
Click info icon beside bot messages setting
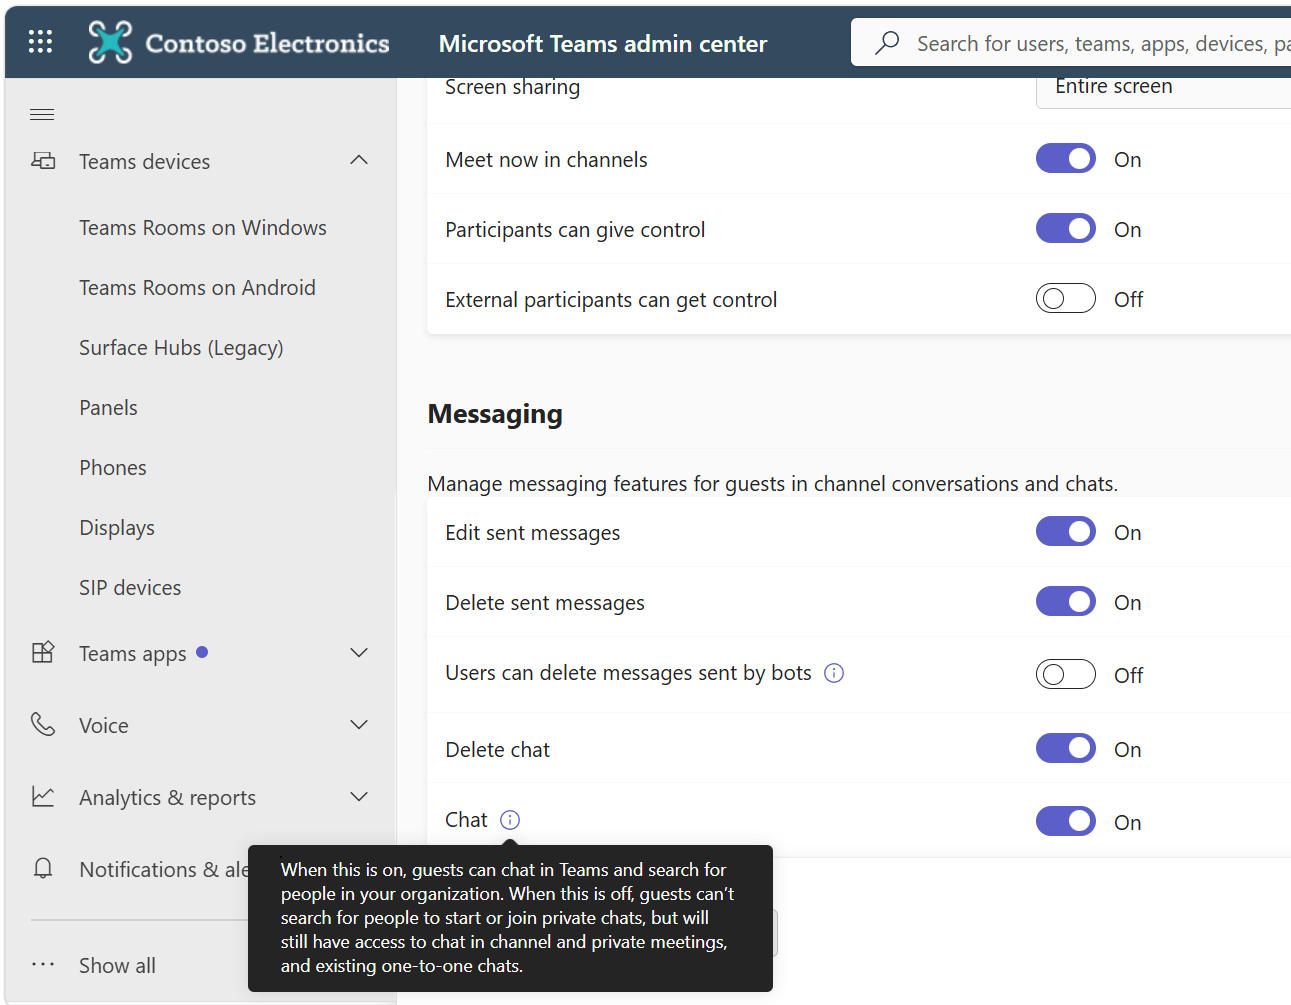pos(834,673)
